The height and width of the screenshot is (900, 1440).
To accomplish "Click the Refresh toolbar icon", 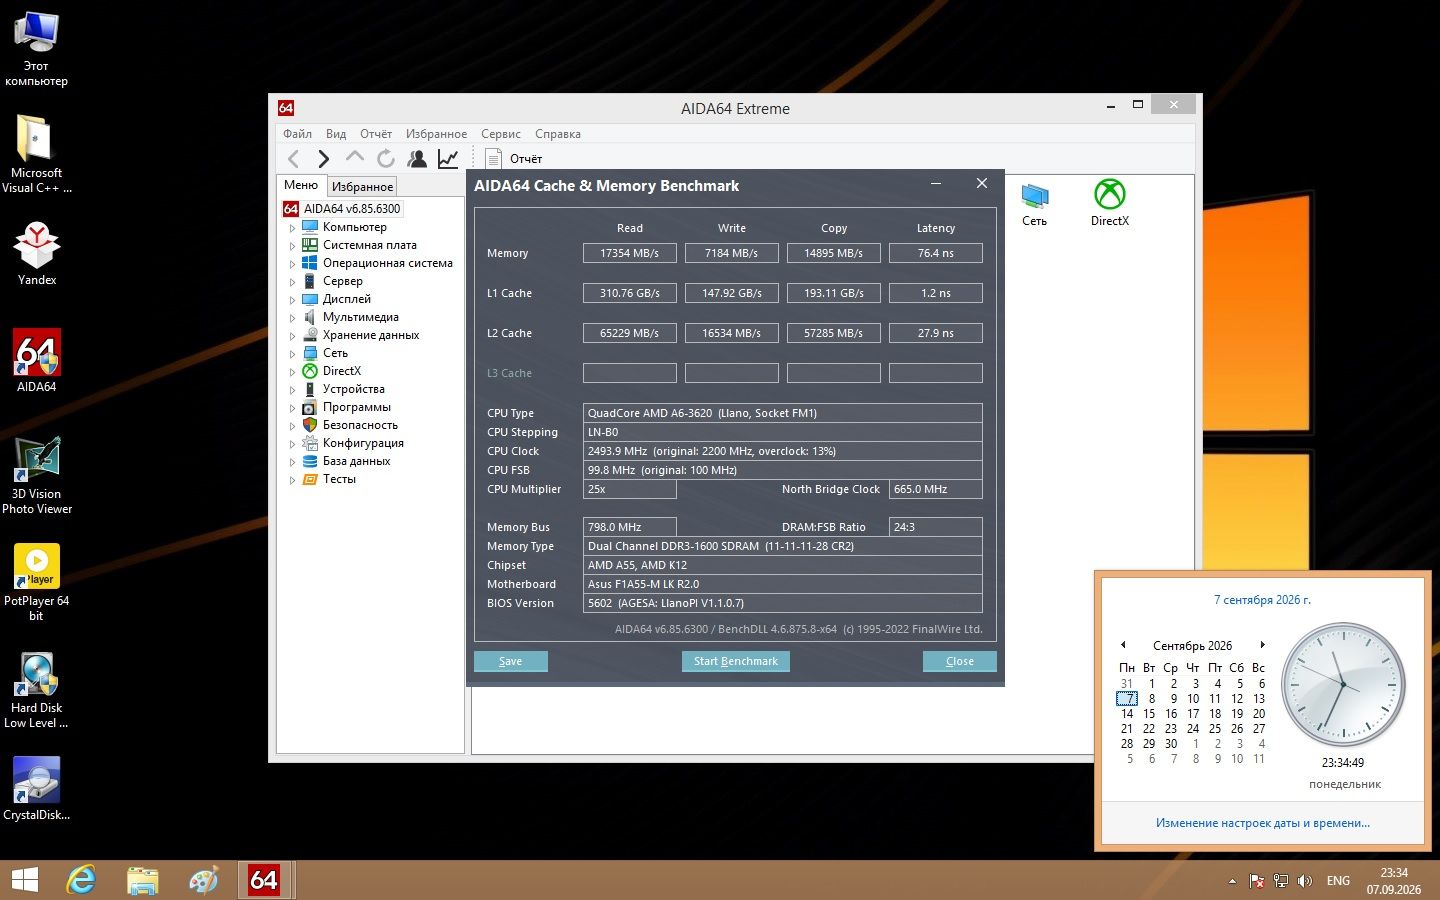I will click(386, 158).
